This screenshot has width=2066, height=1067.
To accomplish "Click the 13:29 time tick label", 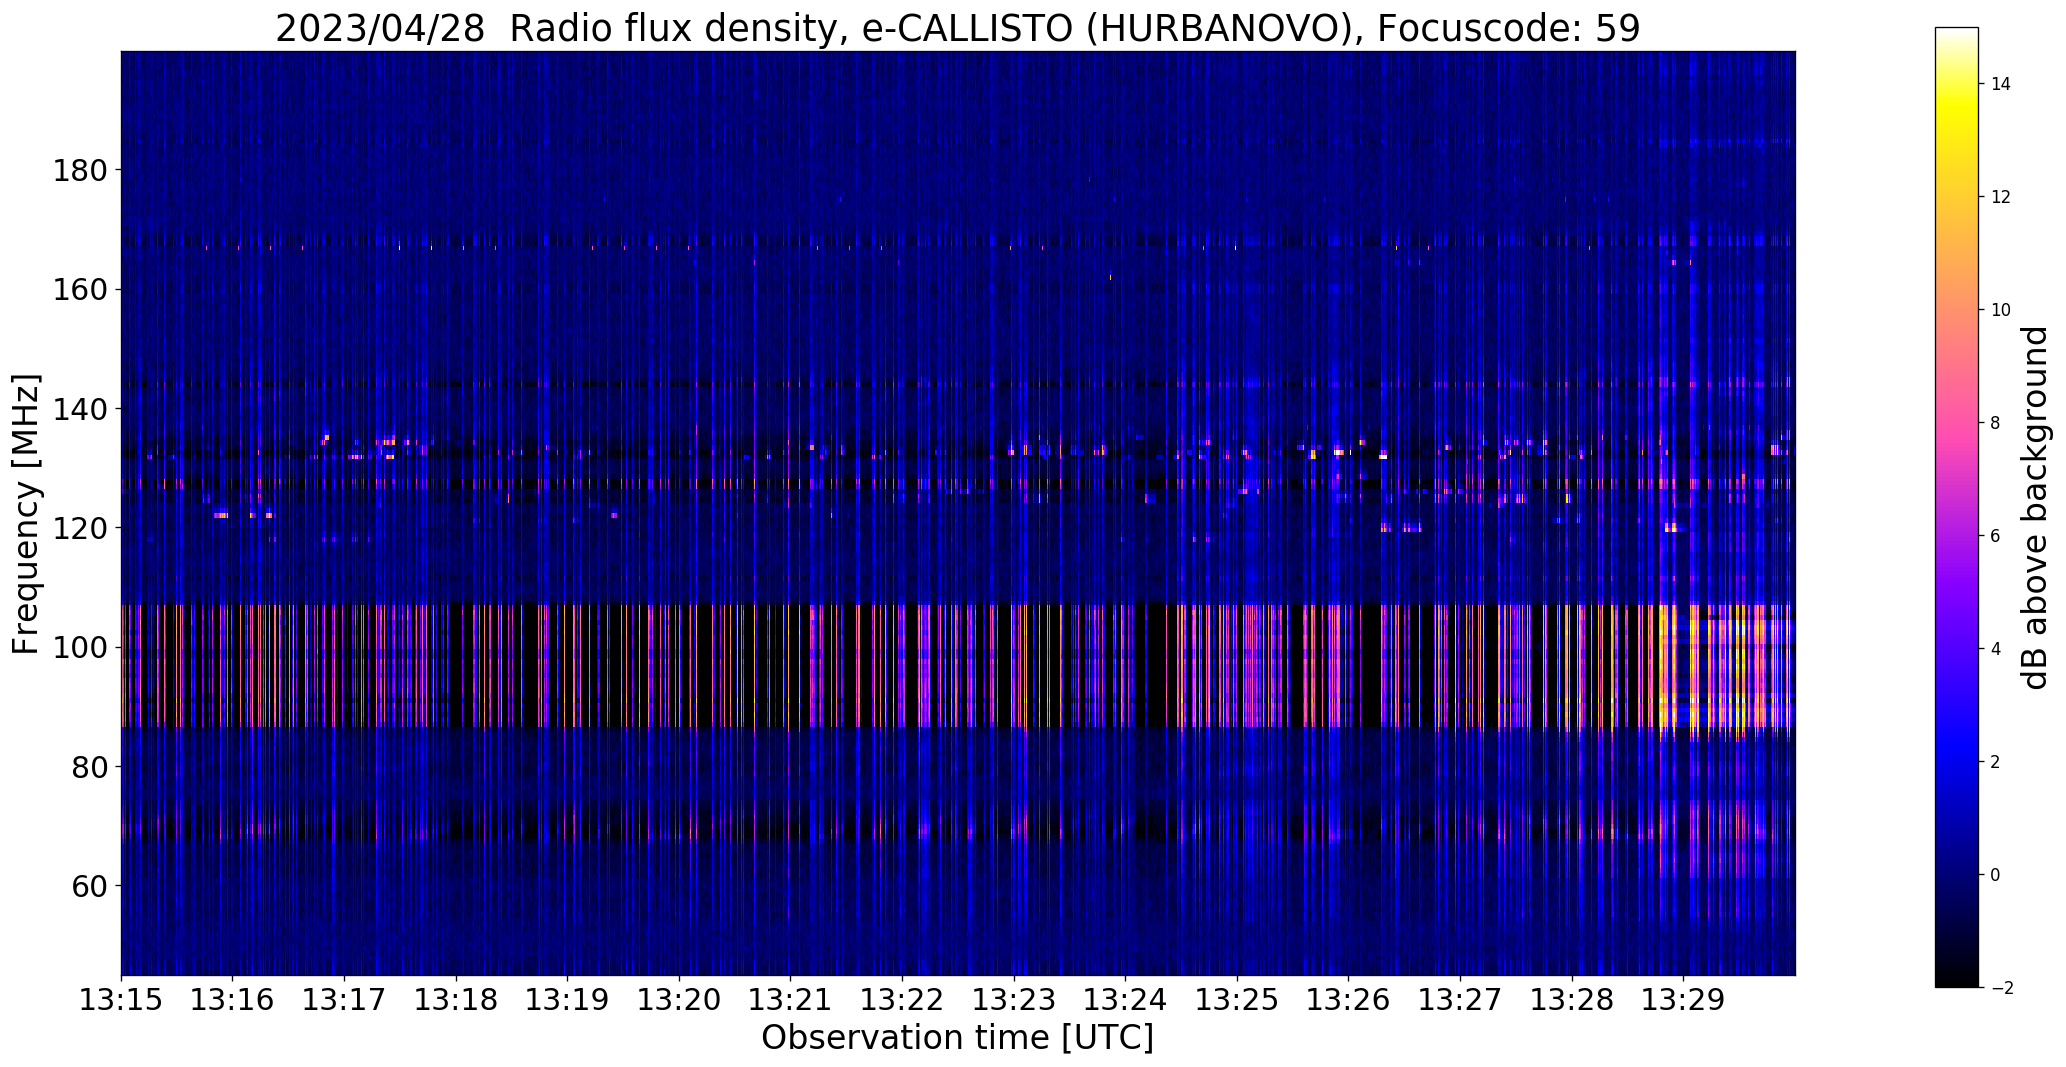I will 1684,1000.
